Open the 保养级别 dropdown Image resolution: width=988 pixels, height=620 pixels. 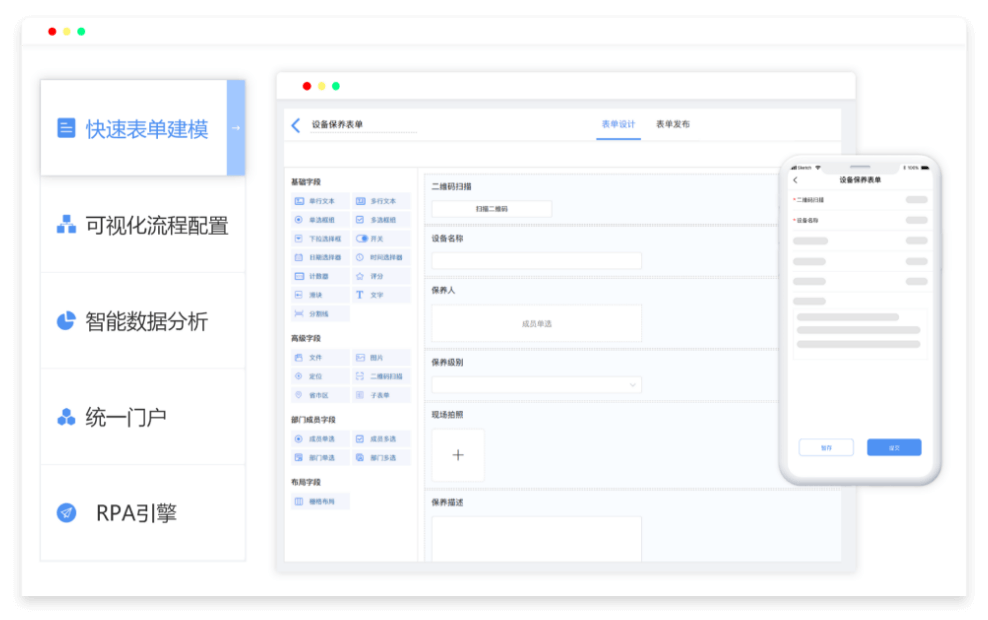[x=536, y=384]
